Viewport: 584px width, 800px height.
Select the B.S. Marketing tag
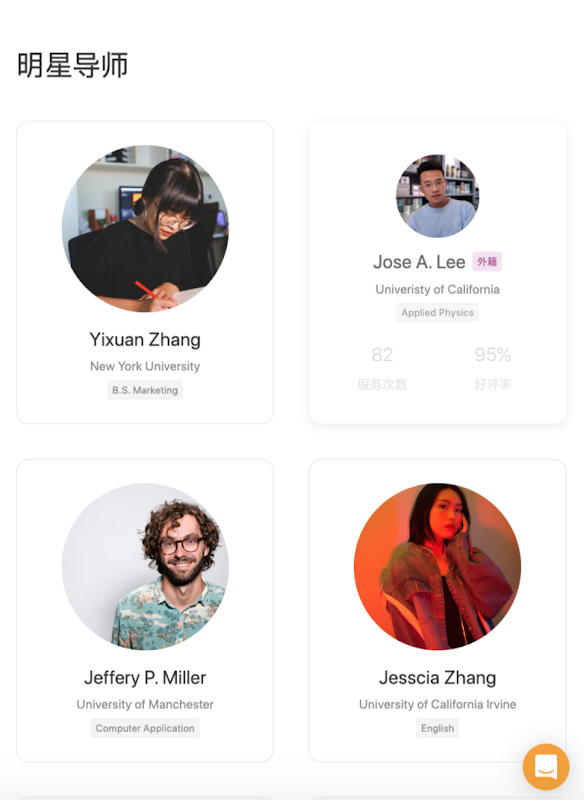145,390
